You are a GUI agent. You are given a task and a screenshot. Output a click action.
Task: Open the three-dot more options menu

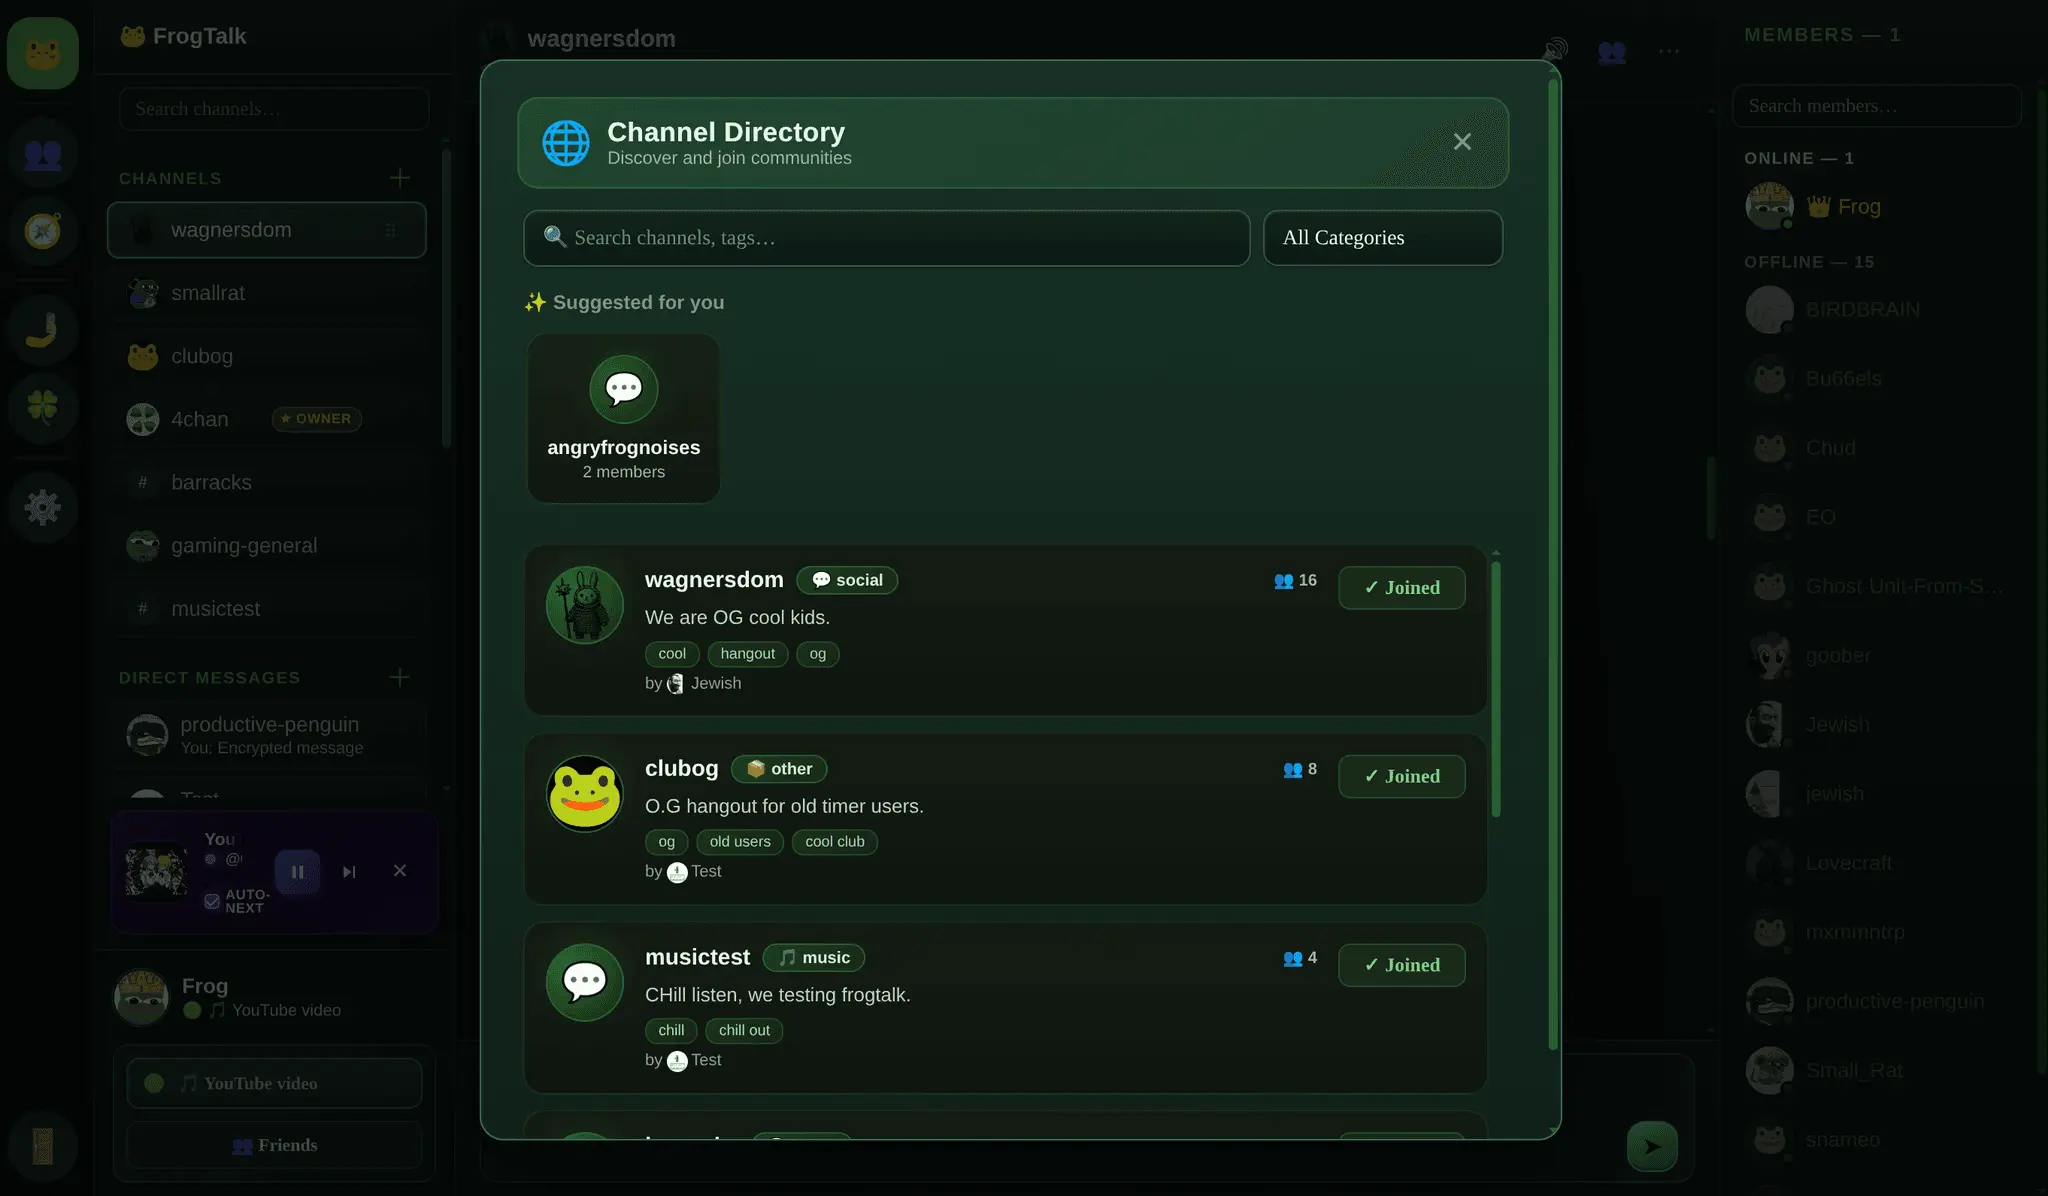coord(1669,50)
